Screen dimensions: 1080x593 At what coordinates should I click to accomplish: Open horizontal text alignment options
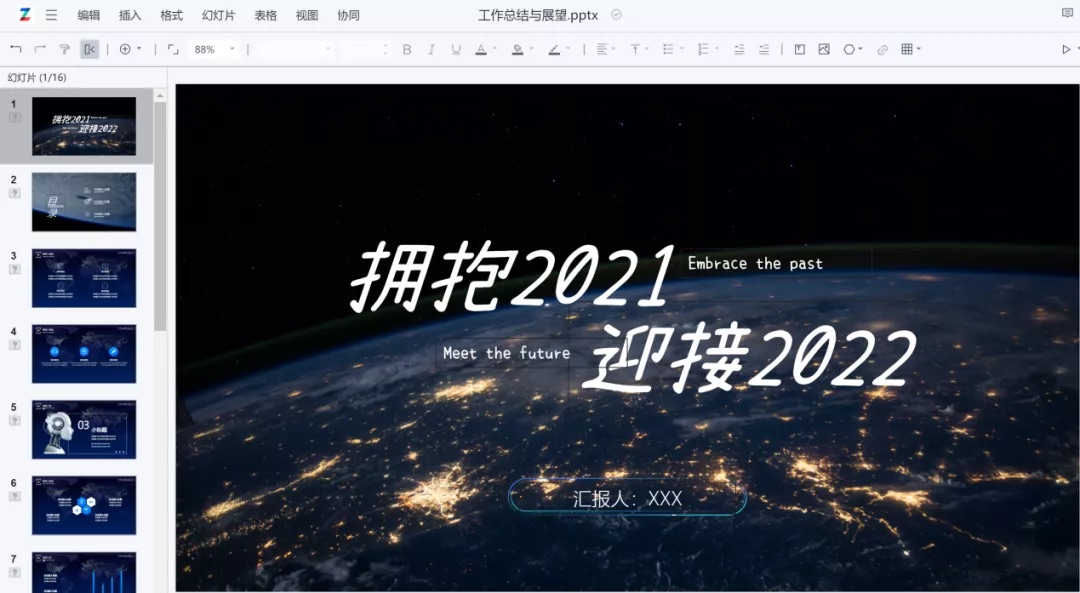pyautogui.click(x=604, y=49)
